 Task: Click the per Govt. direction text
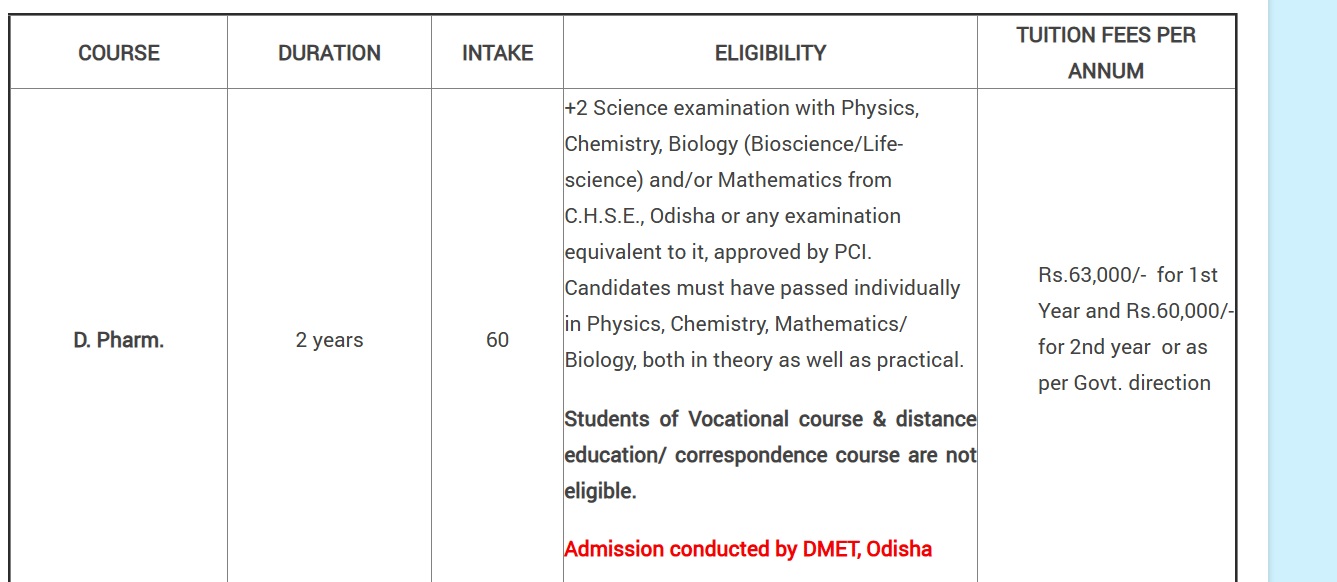(1124, 383)
